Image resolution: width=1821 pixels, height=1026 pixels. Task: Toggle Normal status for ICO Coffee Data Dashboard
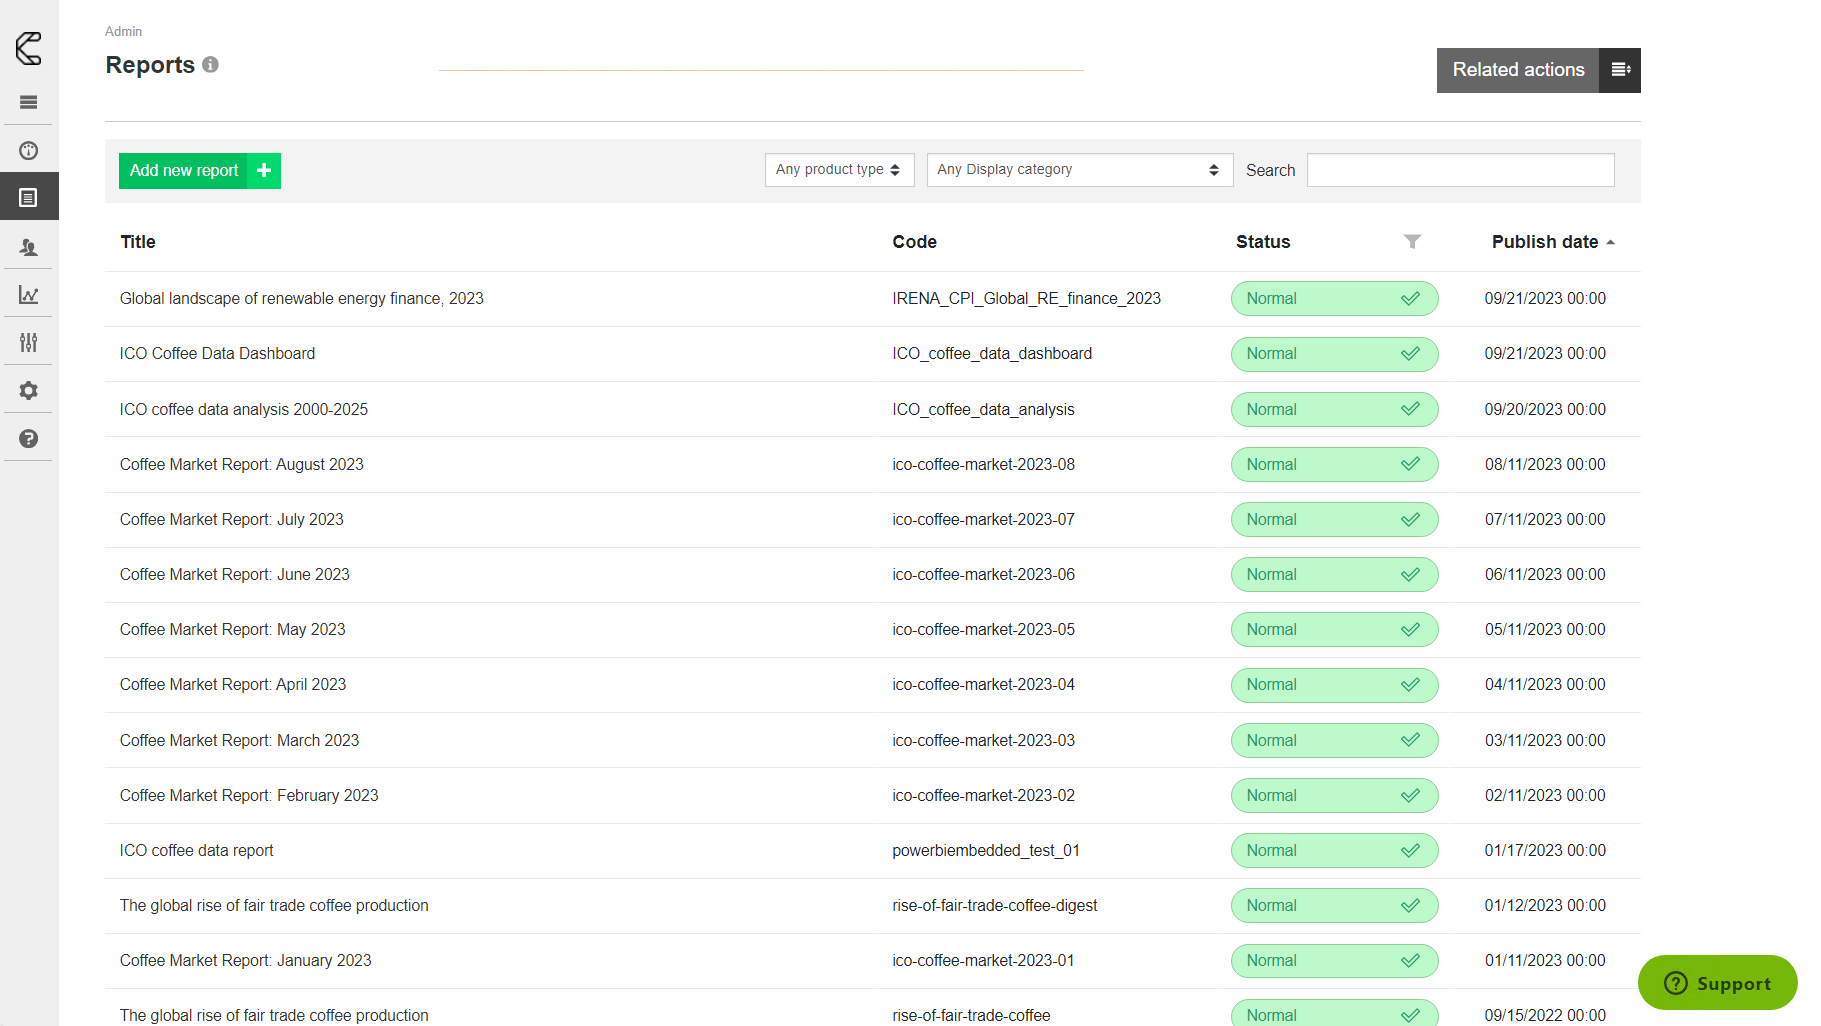1334,354
